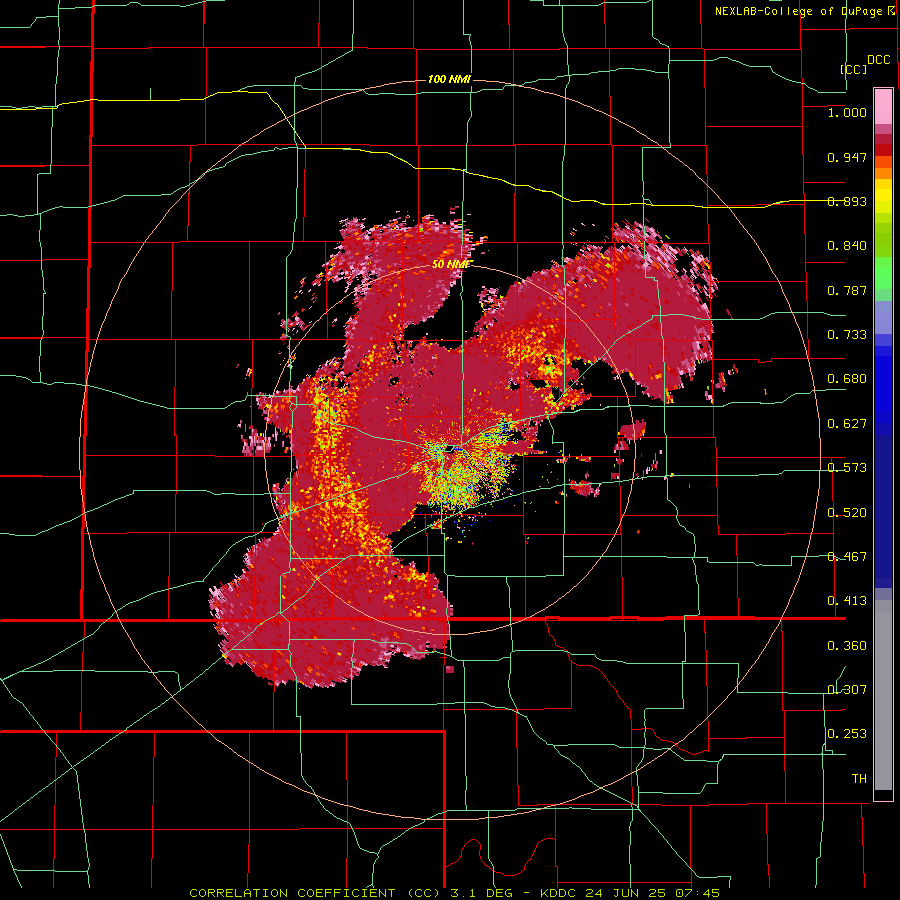Viewport: 900px width, 900px height.
Task: Select the 0.467 legend value
Action: [x=847, y=557]
